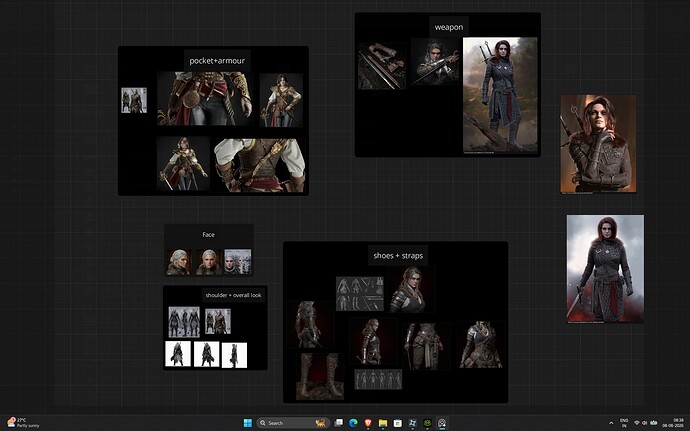Open the battery status tray icon

(x=653, y=423)
